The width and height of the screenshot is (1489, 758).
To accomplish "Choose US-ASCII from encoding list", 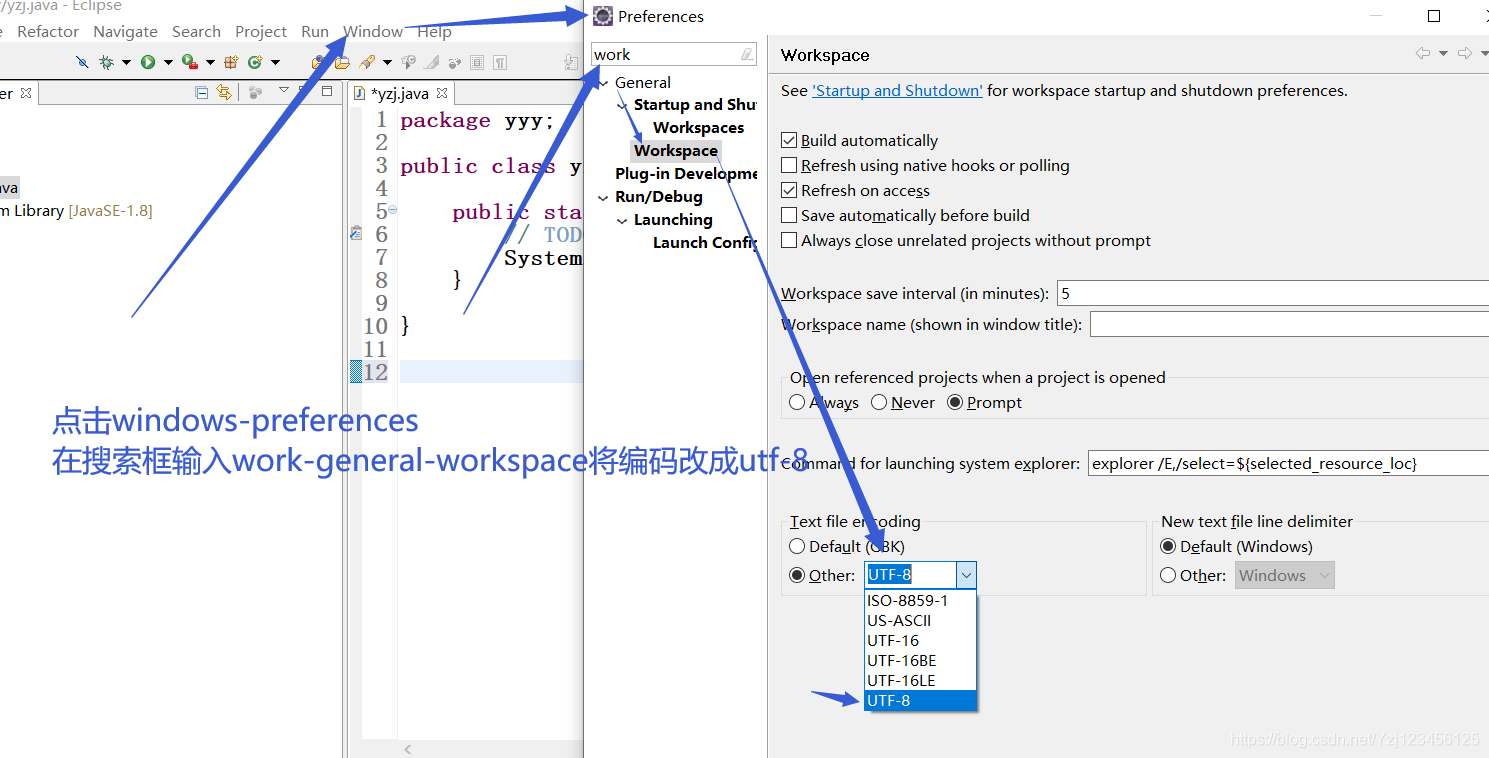I will coord(920,621).
